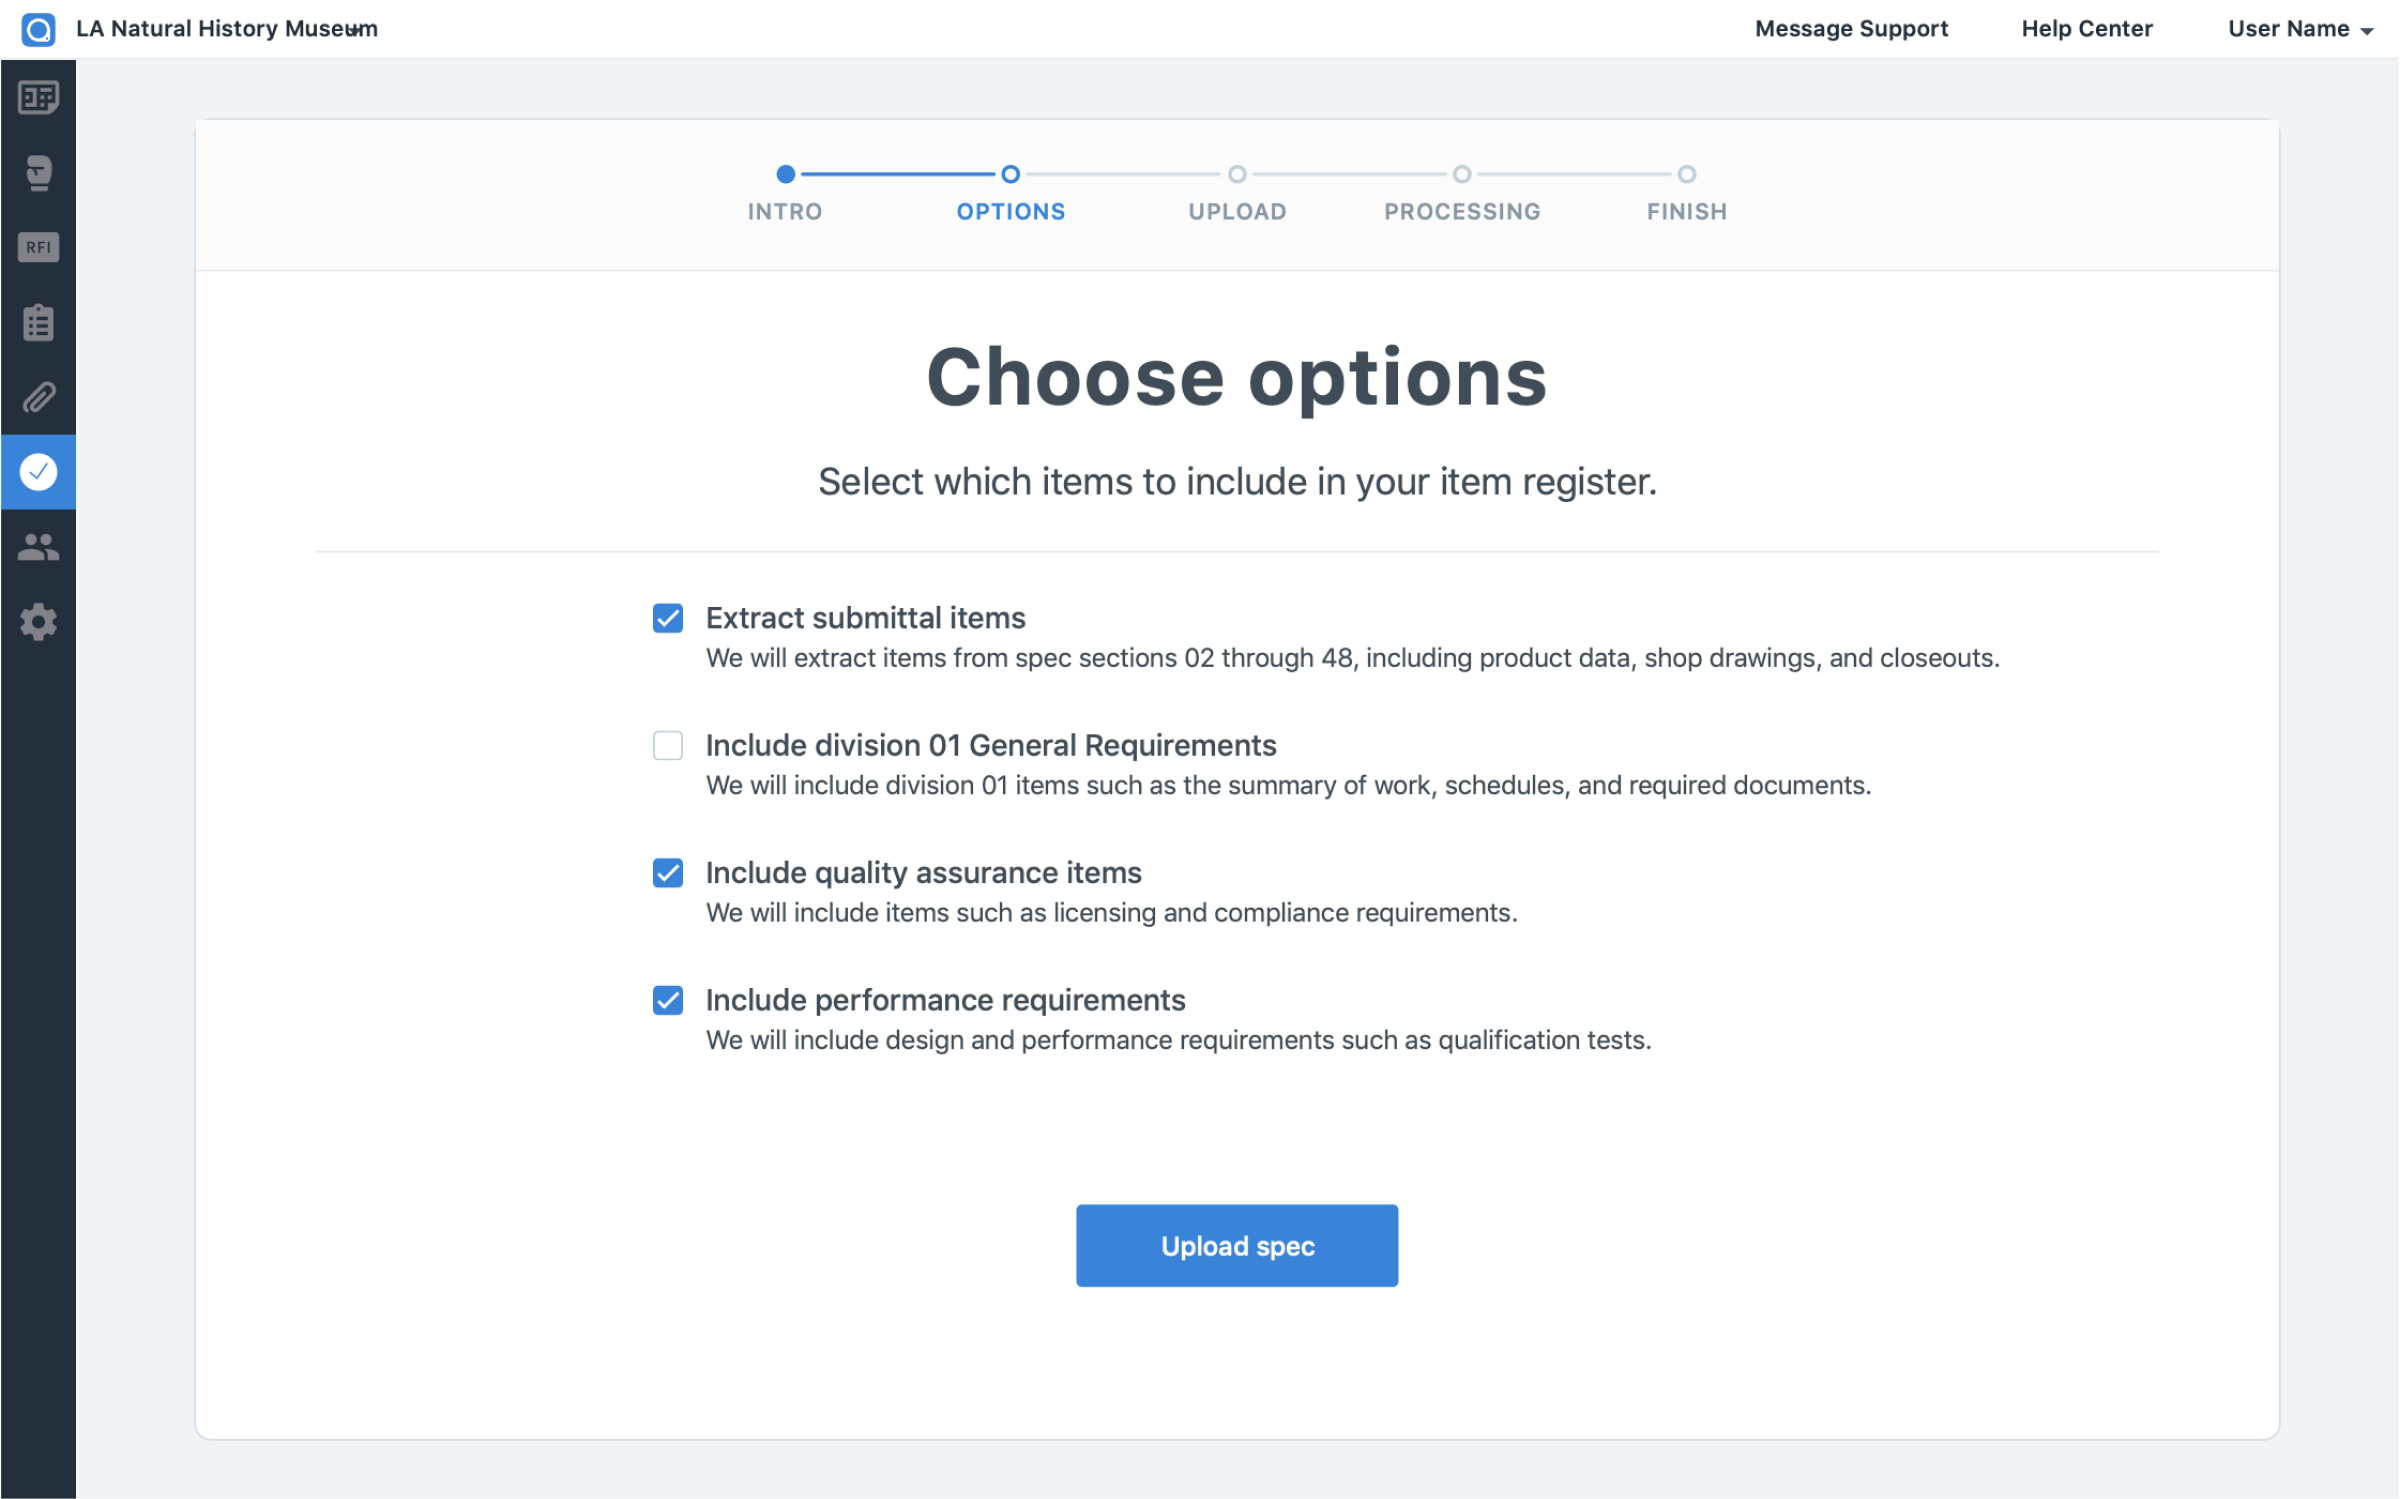
Task: Select the active checkmark submittals icon
Action: tap(38, 471)
